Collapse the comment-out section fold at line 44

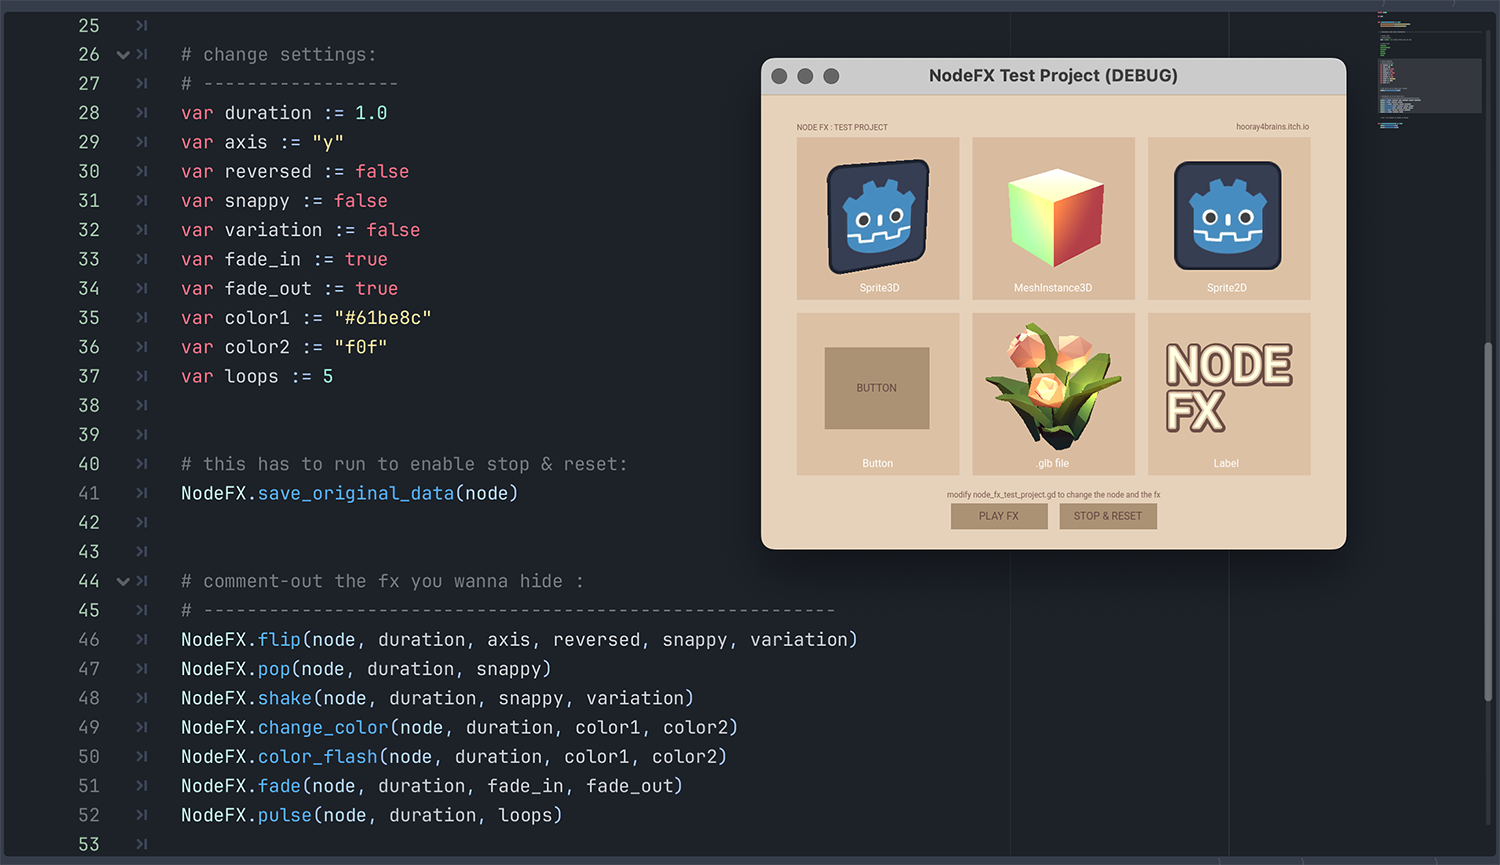click(x=123, y=581)
